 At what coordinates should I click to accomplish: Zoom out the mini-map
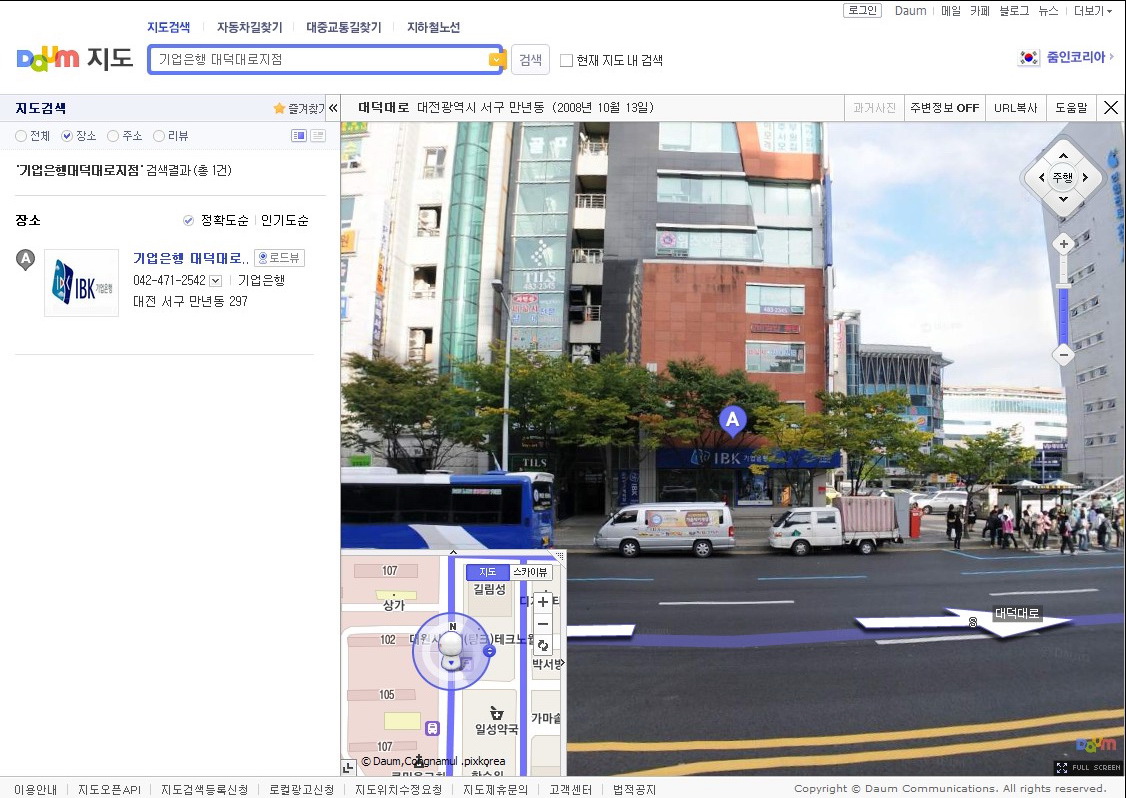pos(543,623)
